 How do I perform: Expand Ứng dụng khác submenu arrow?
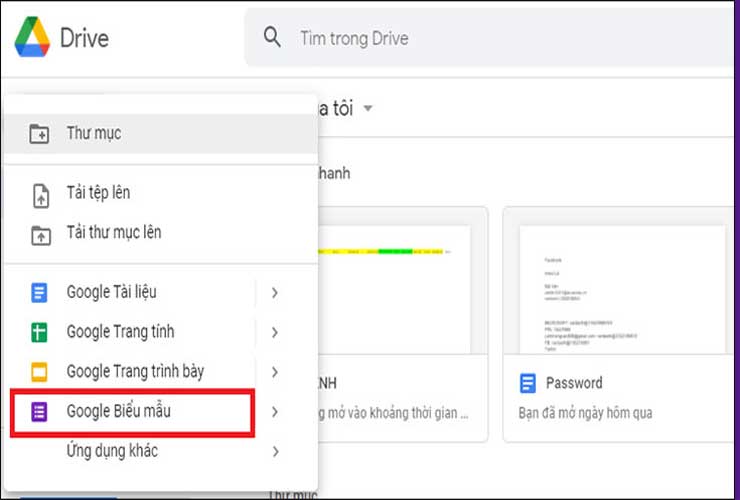(x=275, y=451)
